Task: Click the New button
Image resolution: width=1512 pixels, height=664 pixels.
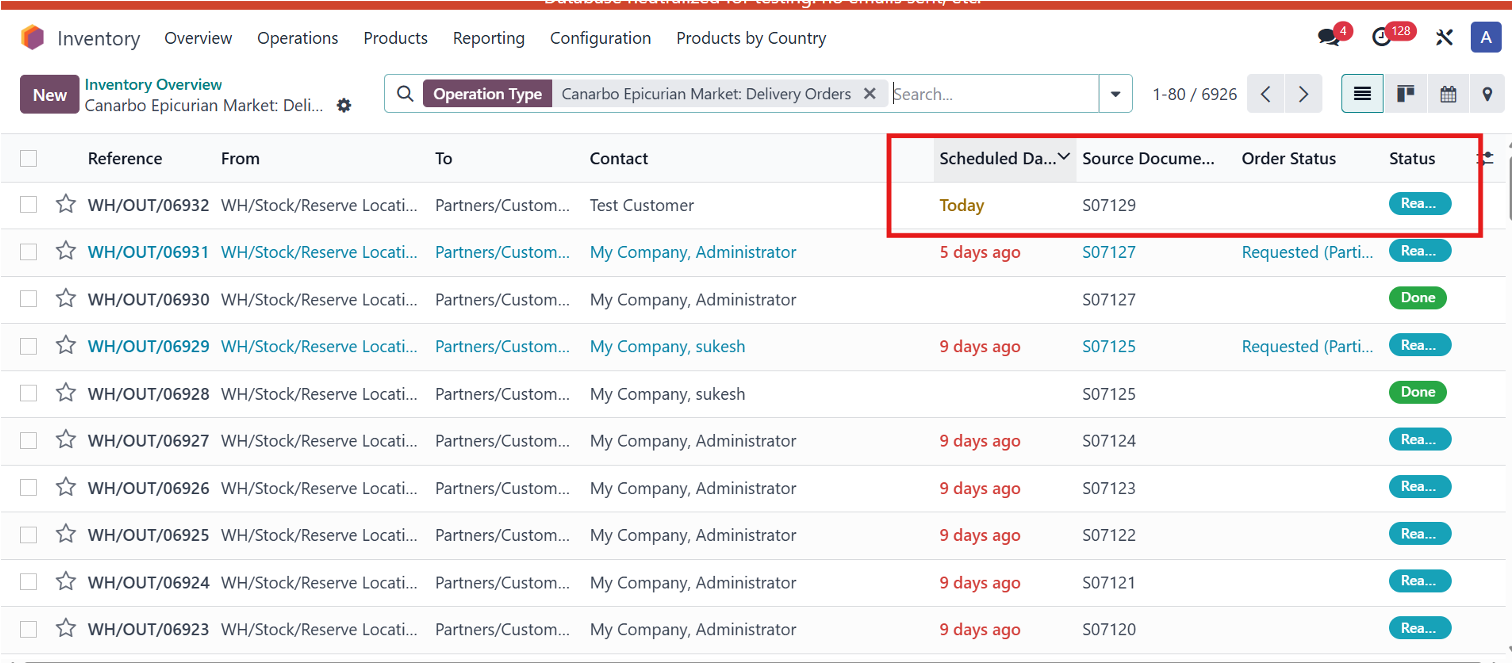Action: pos(49,94)
